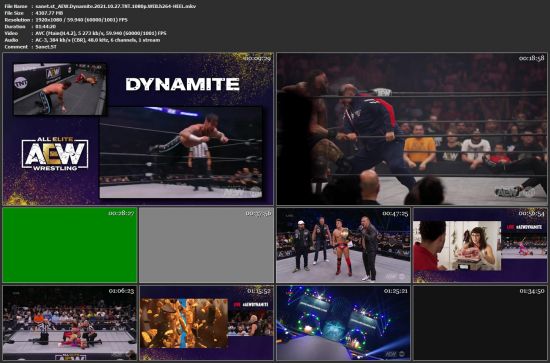Open the ringside thumbnail stamped 00:18:58
The image size is (550, 363).
click(412, 129)
